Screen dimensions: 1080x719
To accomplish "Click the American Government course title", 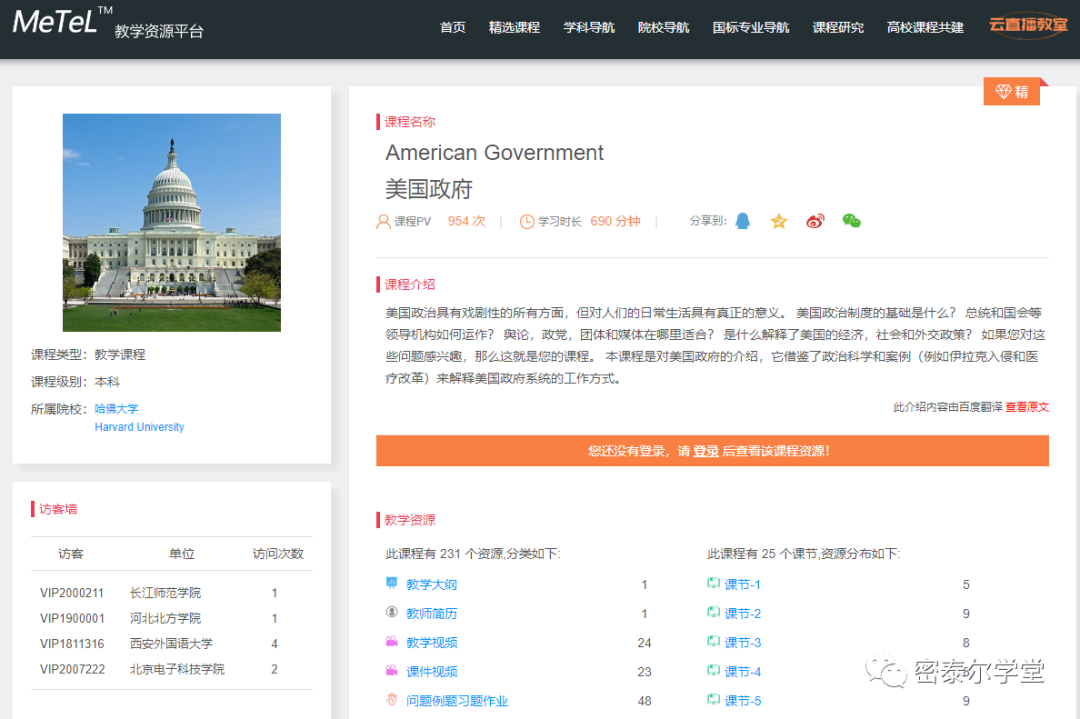I will coord(495,152).
